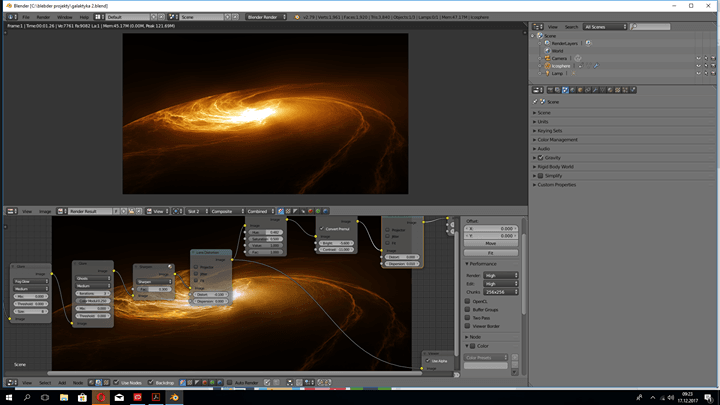The width and height of the screenshot is (720, 405).
Task: Open the Scene properties tab
Action: point(565,90)
